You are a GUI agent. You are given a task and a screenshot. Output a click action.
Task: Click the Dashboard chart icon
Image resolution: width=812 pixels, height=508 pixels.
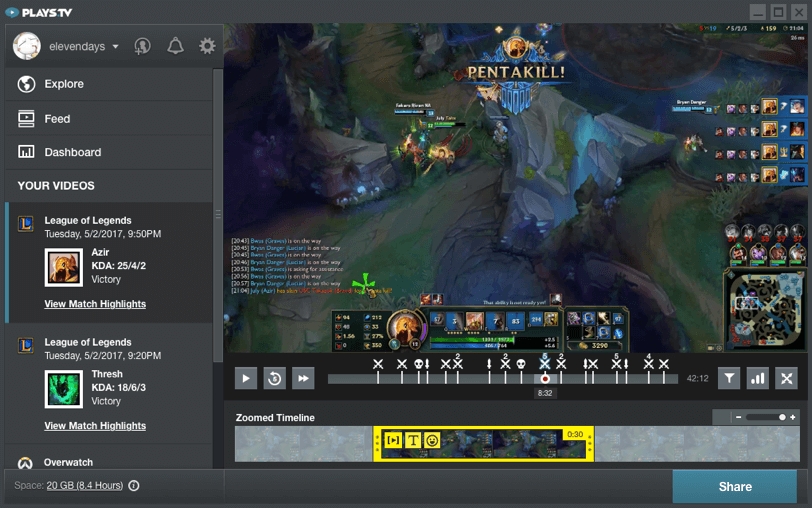coord(26,152)
